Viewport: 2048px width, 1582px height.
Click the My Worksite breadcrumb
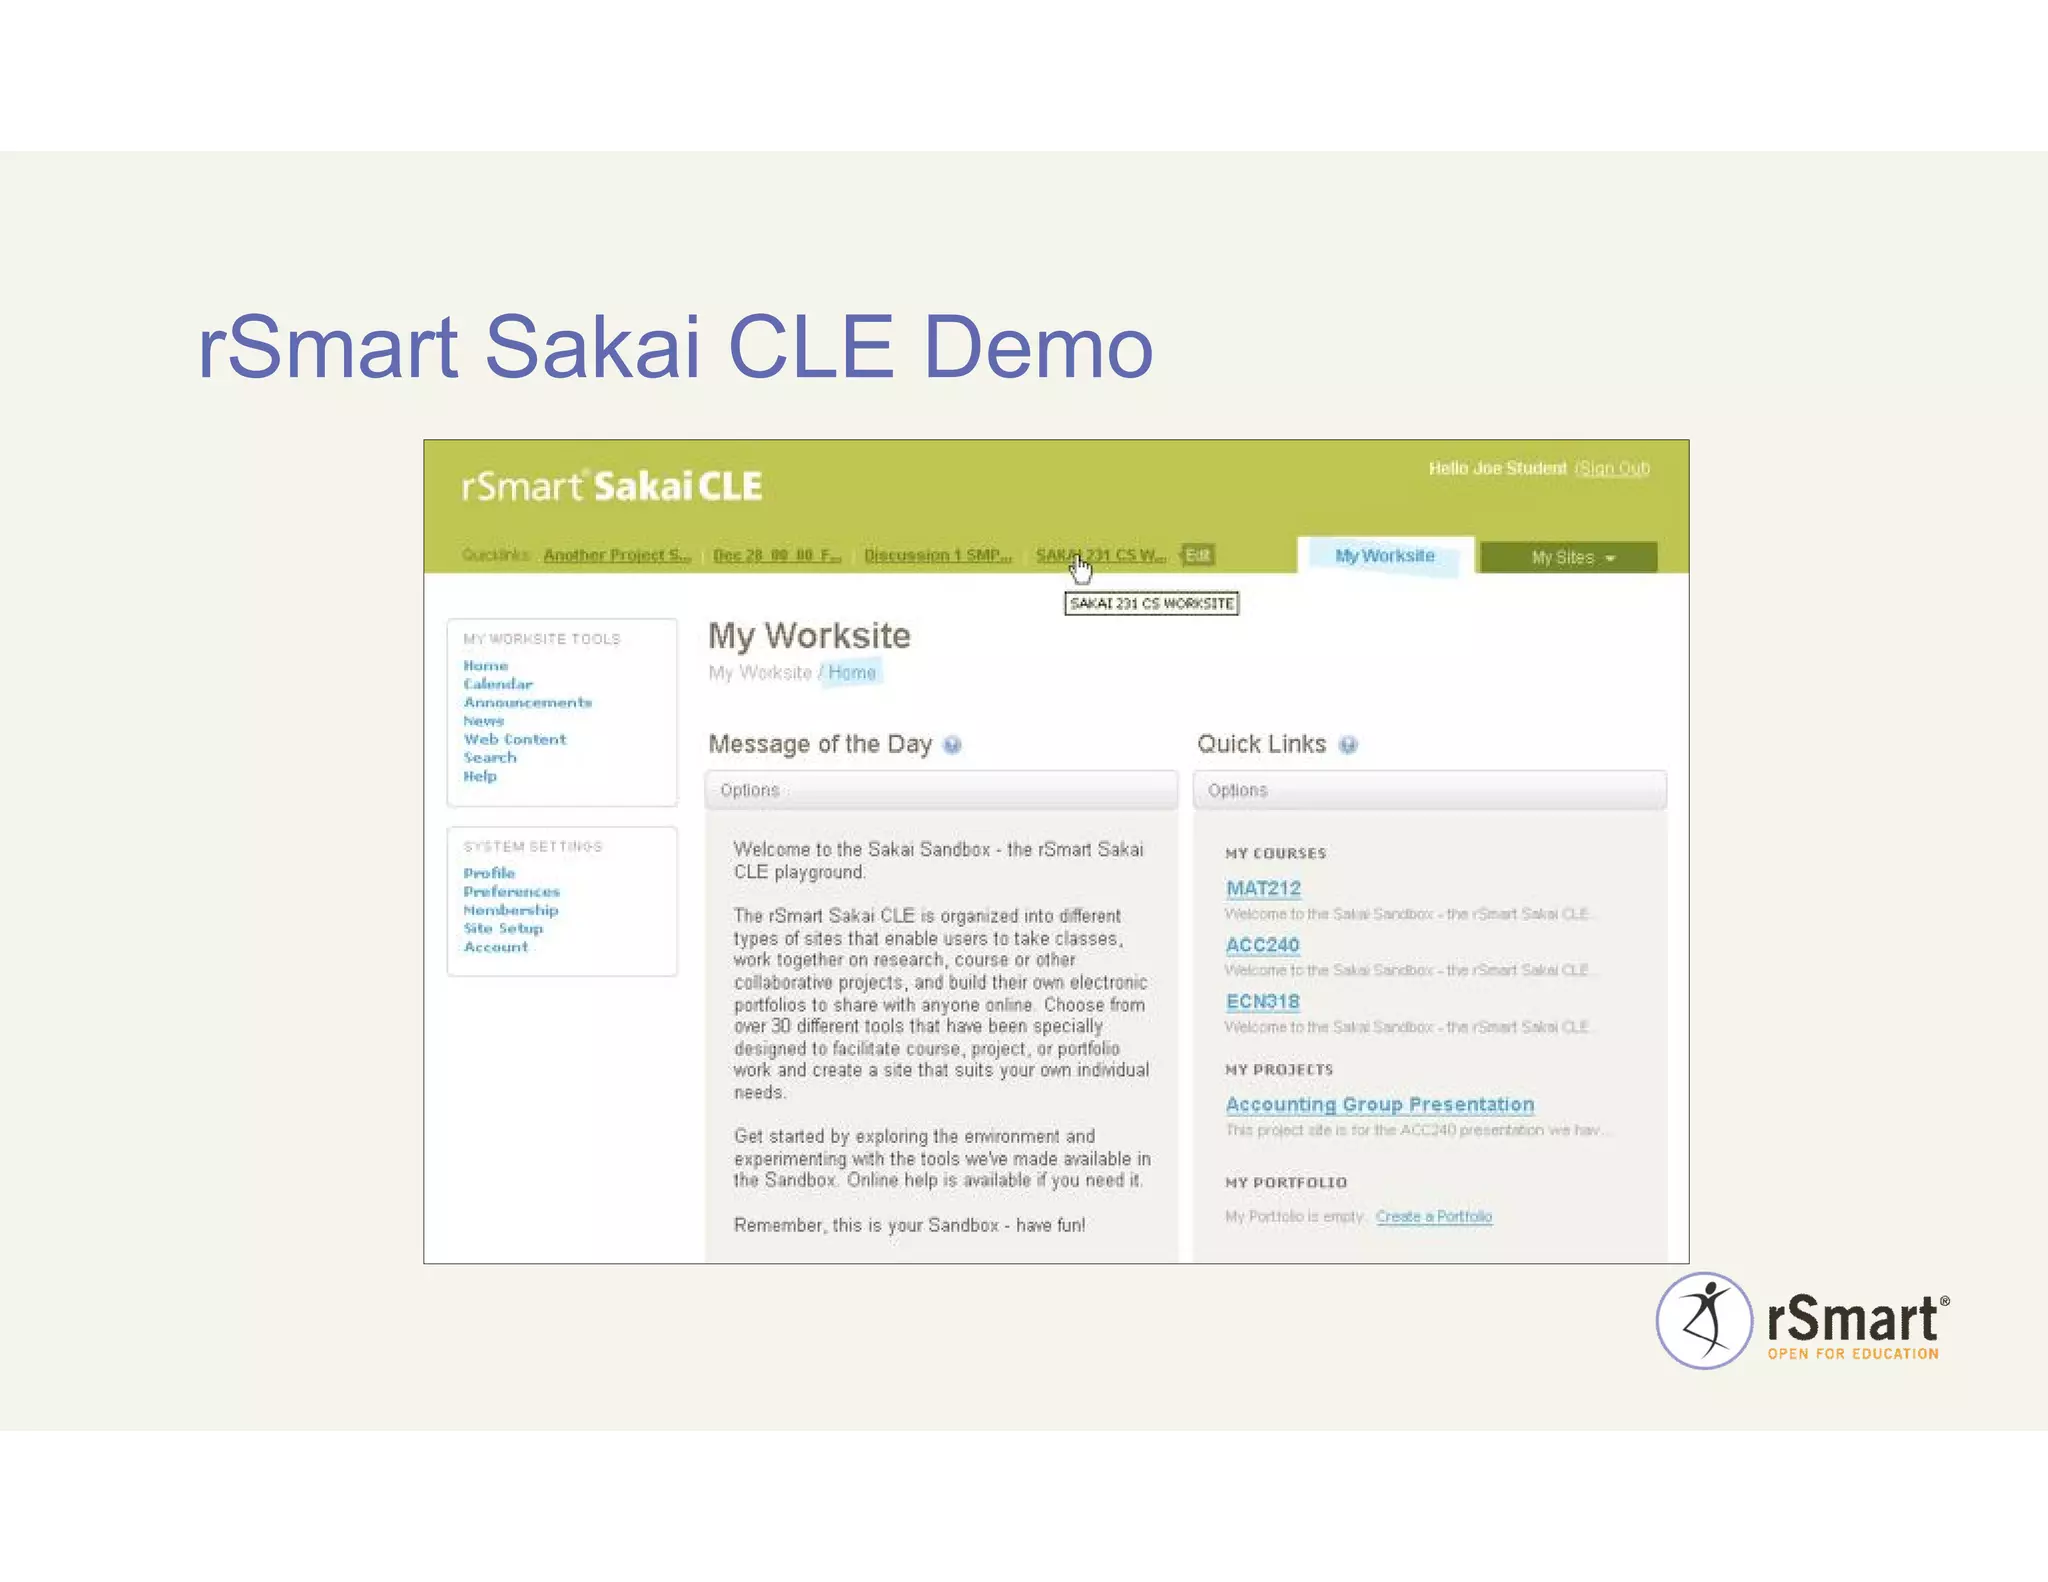pos(760,673)
